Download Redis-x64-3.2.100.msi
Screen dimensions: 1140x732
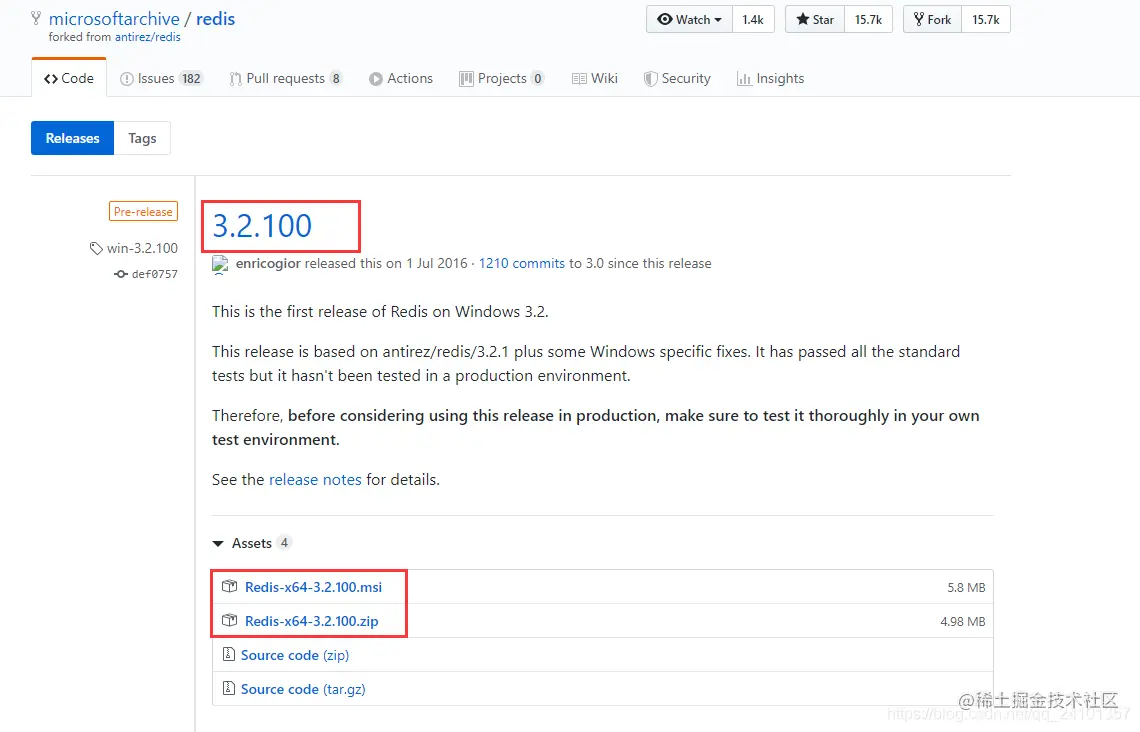pos(313,587)
